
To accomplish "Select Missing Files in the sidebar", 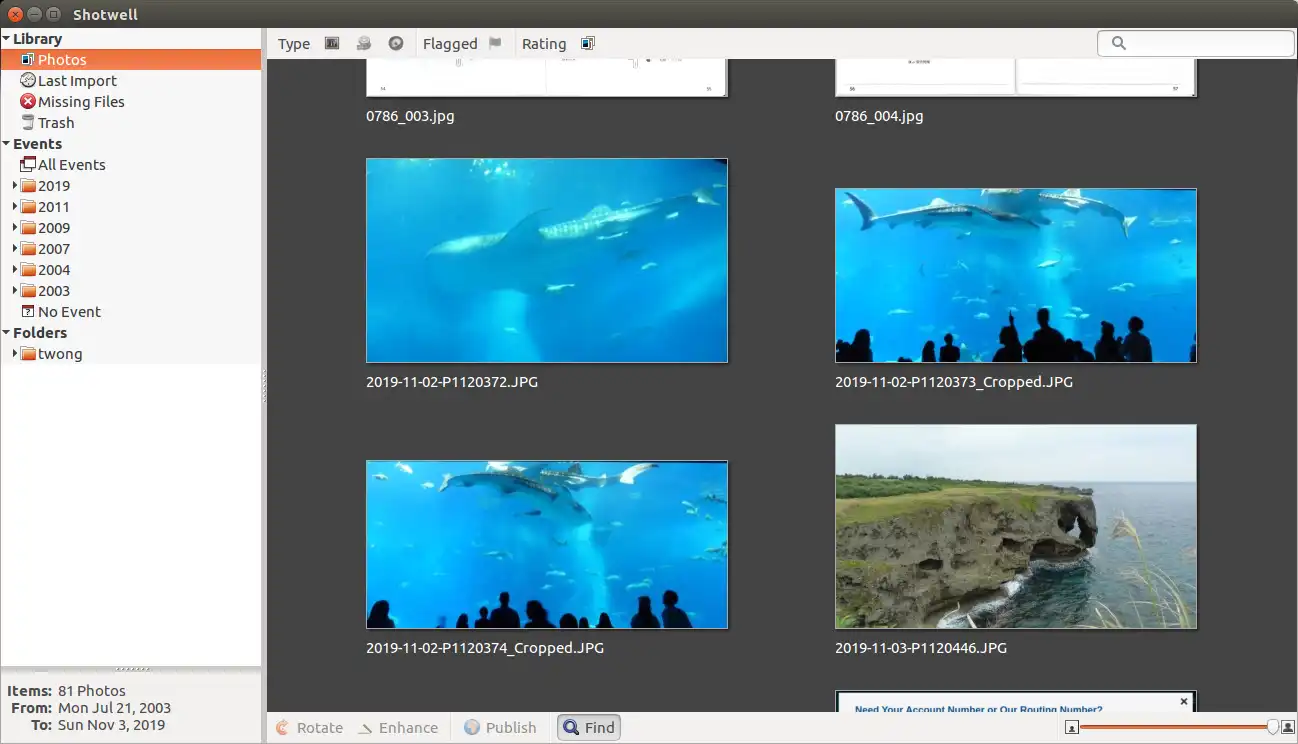I will click(81, 102).
